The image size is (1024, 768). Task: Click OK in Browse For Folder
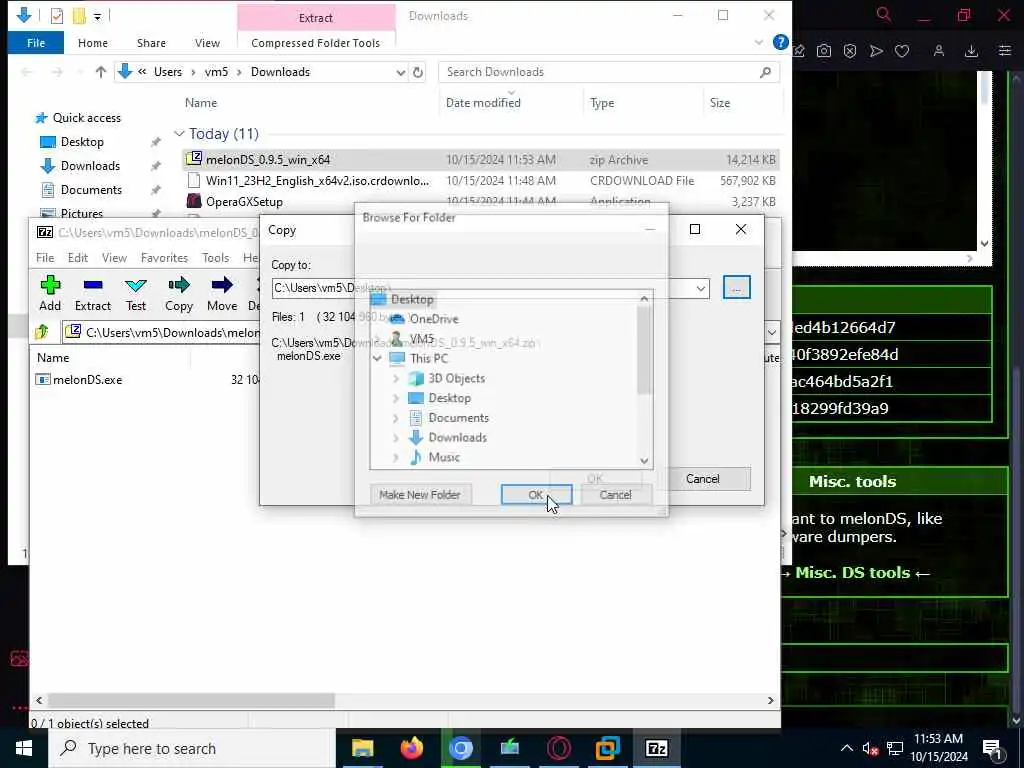[x=536, y=495]
